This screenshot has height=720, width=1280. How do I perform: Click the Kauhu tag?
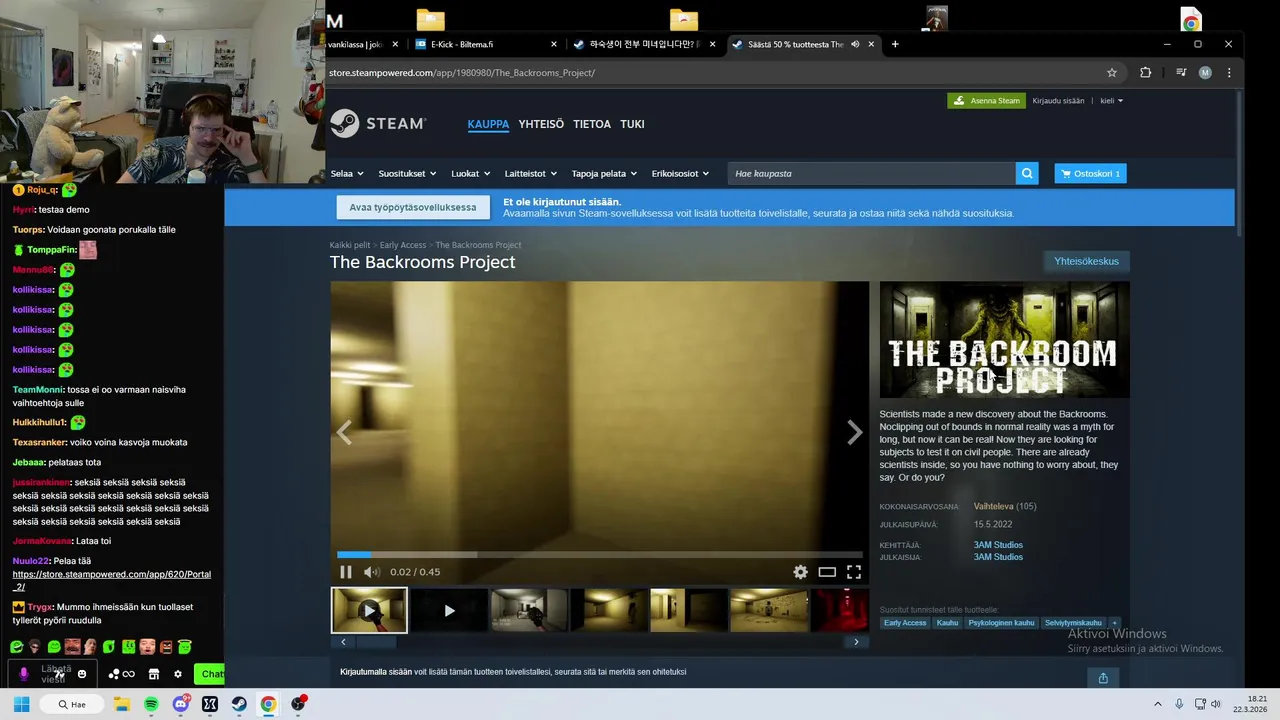[947, 623]
